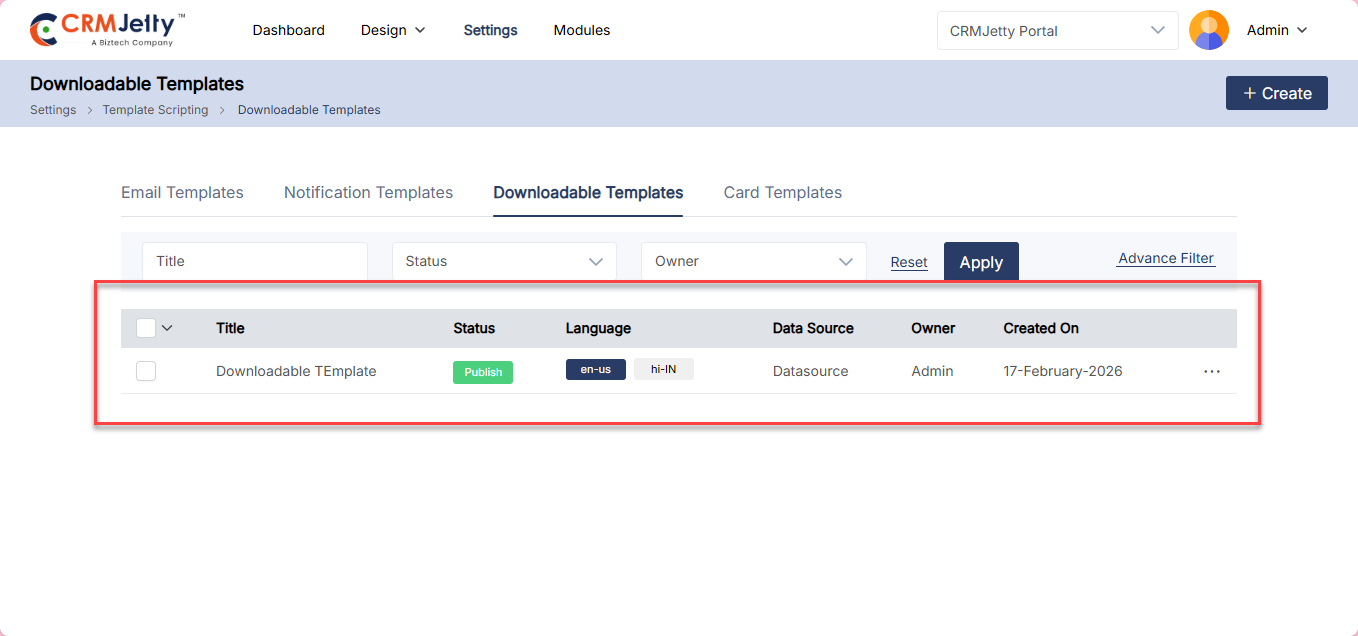
Task: Click the Reset link
Action: coord(909,262)
